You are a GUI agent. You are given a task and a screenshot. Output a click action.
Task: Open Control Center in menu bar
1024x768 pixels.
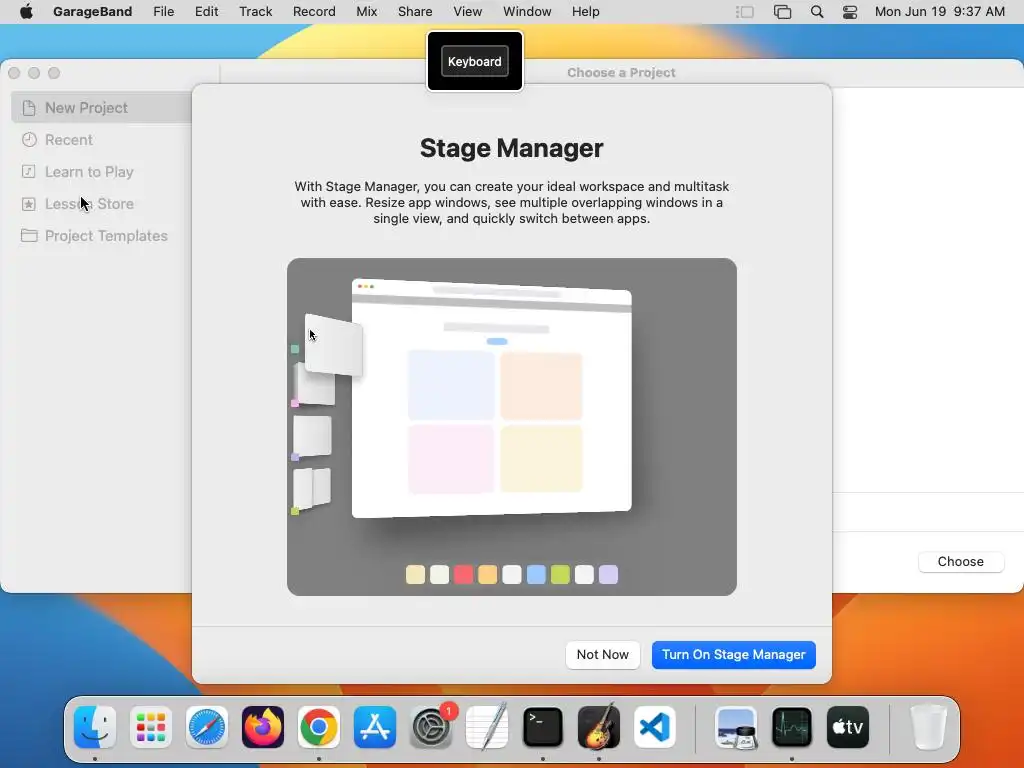(850, 12)
